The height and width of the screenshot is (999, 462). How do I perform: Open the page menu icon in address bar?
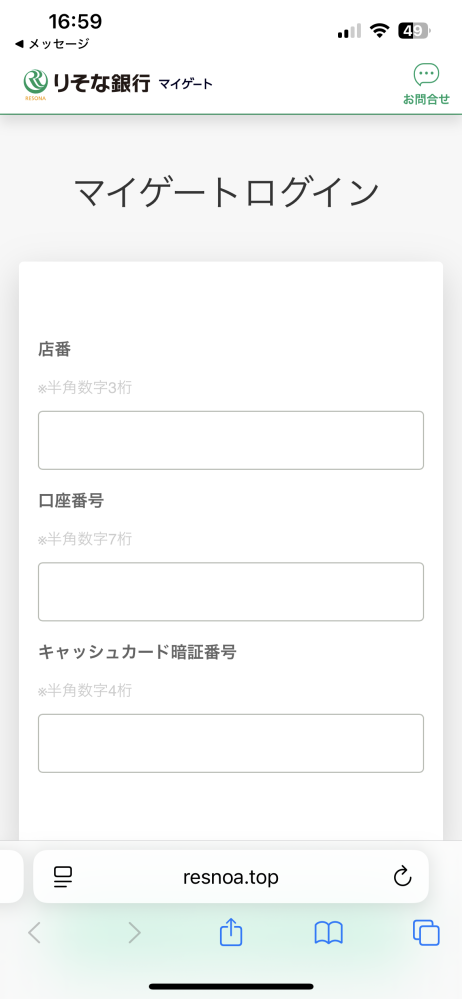pyautogui.click(x=63, y=877)
